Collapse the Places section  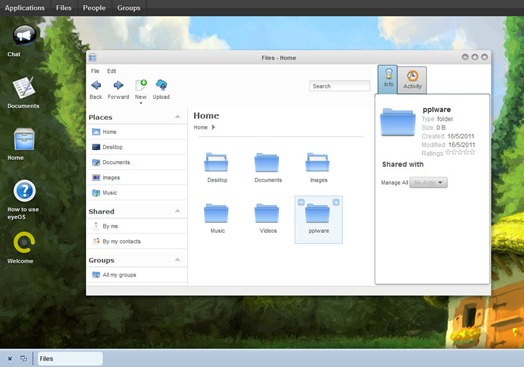click(177, 117)
